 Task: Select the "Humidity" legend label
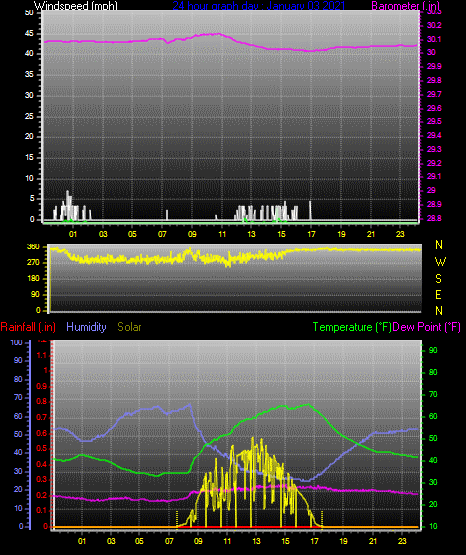[86, 327]
